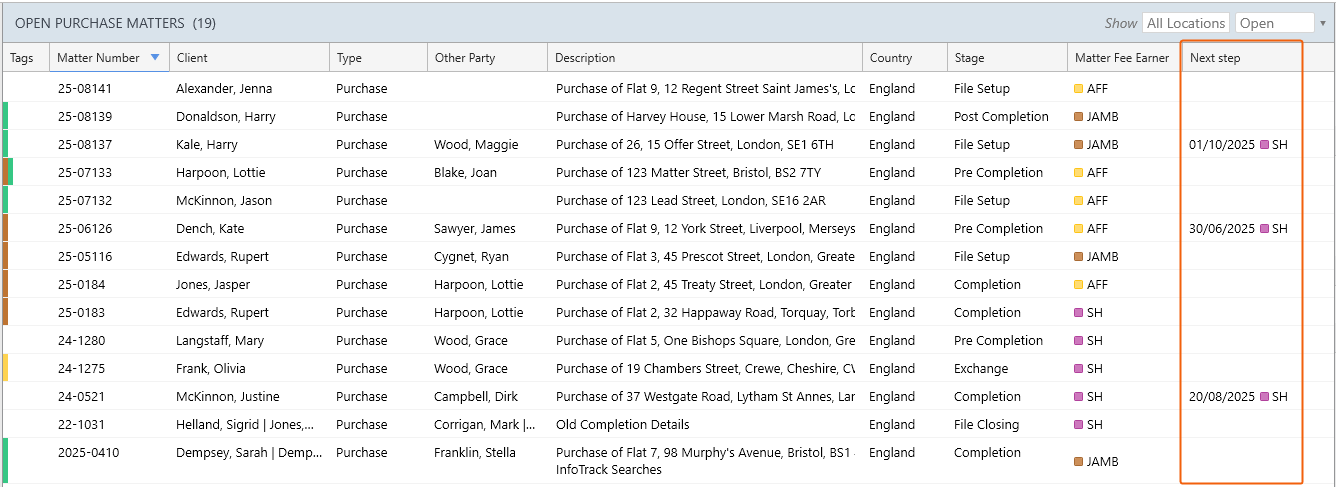Click the sort arrow in Matter Number header
Image resolution: width=1336 pixels, height=487 pixels.
[154, 58]
